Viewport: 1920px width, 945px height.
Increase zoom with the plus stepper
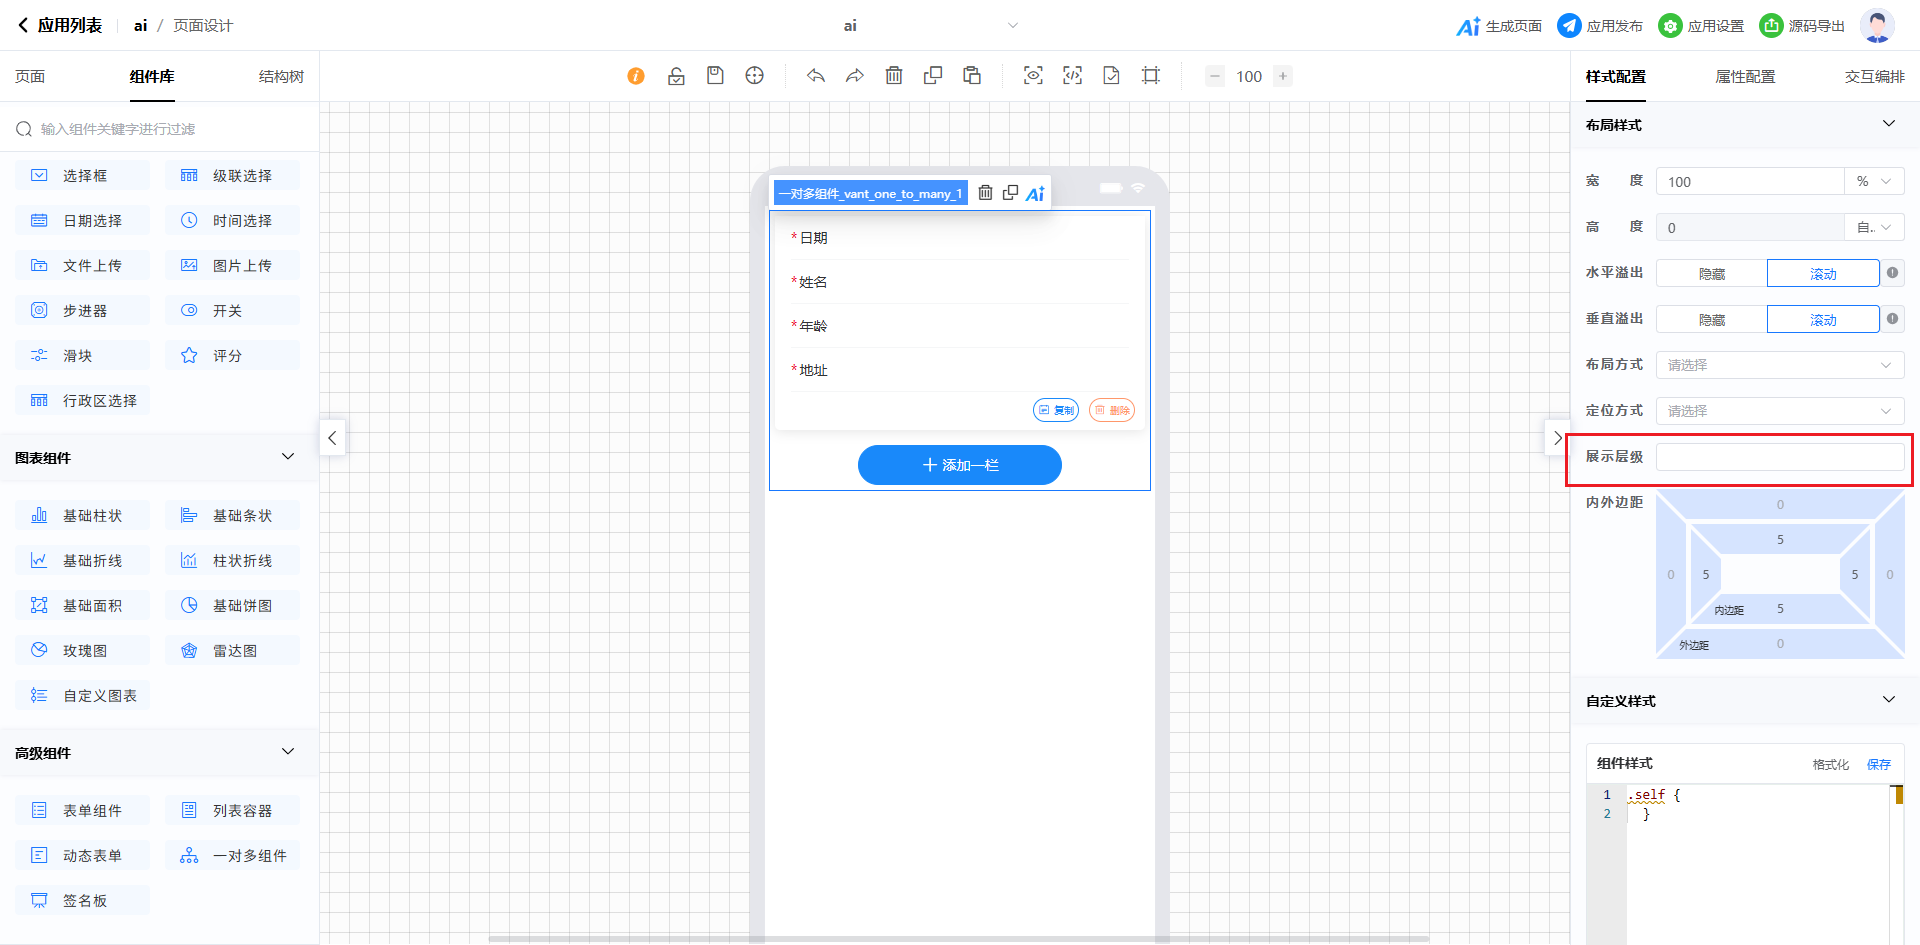click(x=1283, y=76)
